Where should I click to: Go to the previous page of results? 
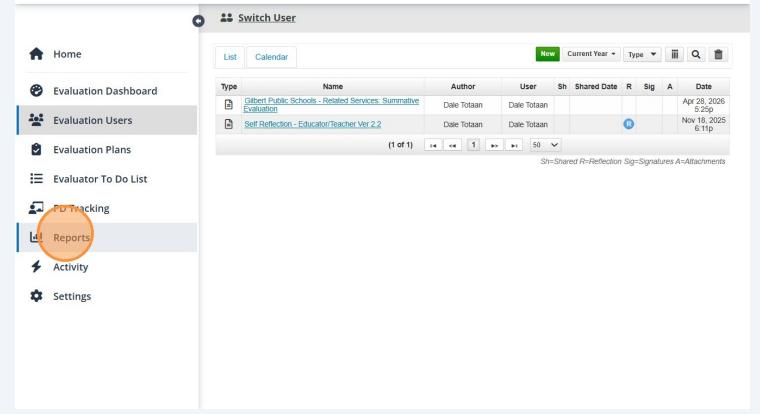click(452, 145)
